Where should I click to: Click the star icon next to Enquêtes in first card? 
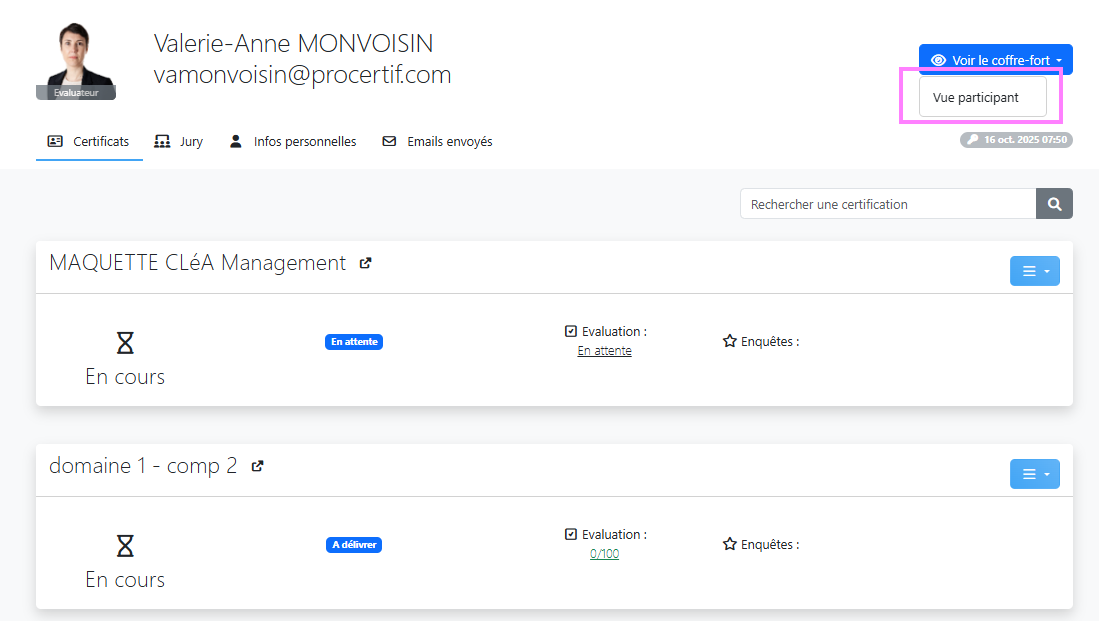(729, 341)
